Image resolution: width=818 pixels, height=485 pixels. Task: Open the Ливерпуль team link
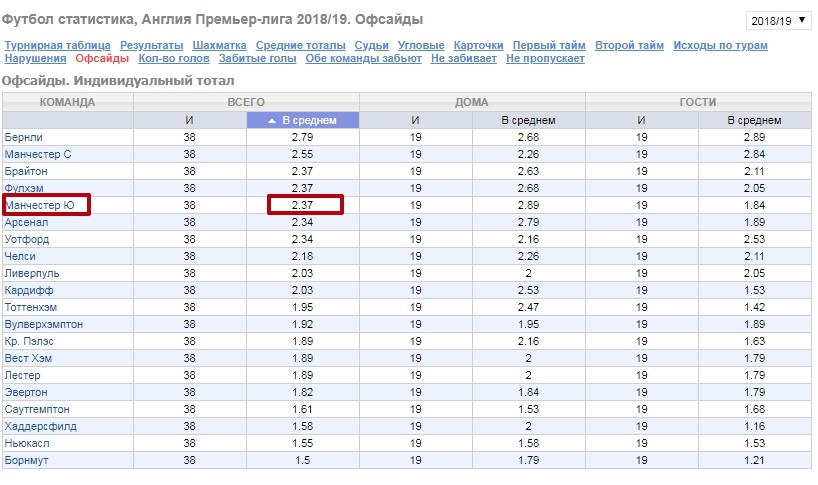[x=32, y=273]
